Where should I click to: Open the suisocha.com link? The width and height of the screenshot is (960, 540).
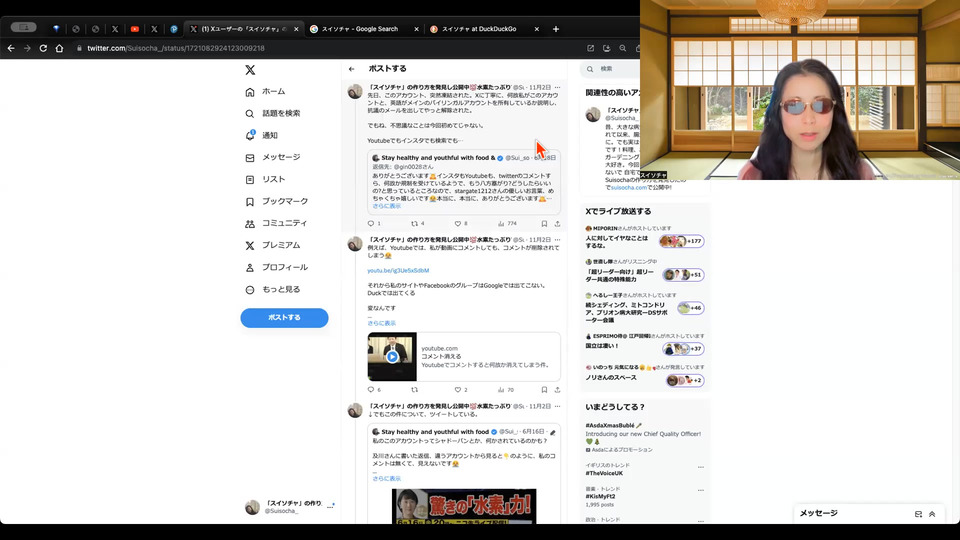629,187
